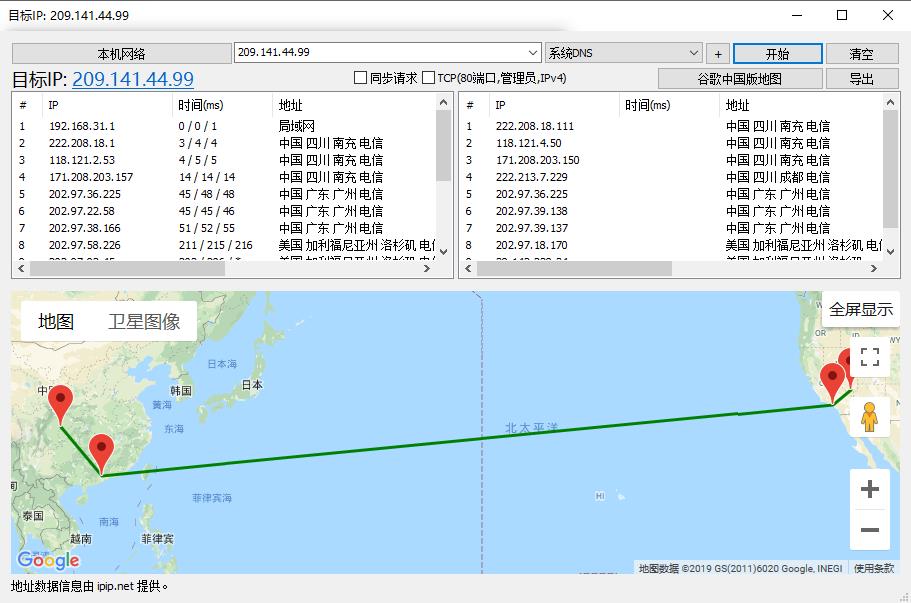Open the target IP link 209.141.44.99
Screen dimensions: 911x603
pos(133,80)
